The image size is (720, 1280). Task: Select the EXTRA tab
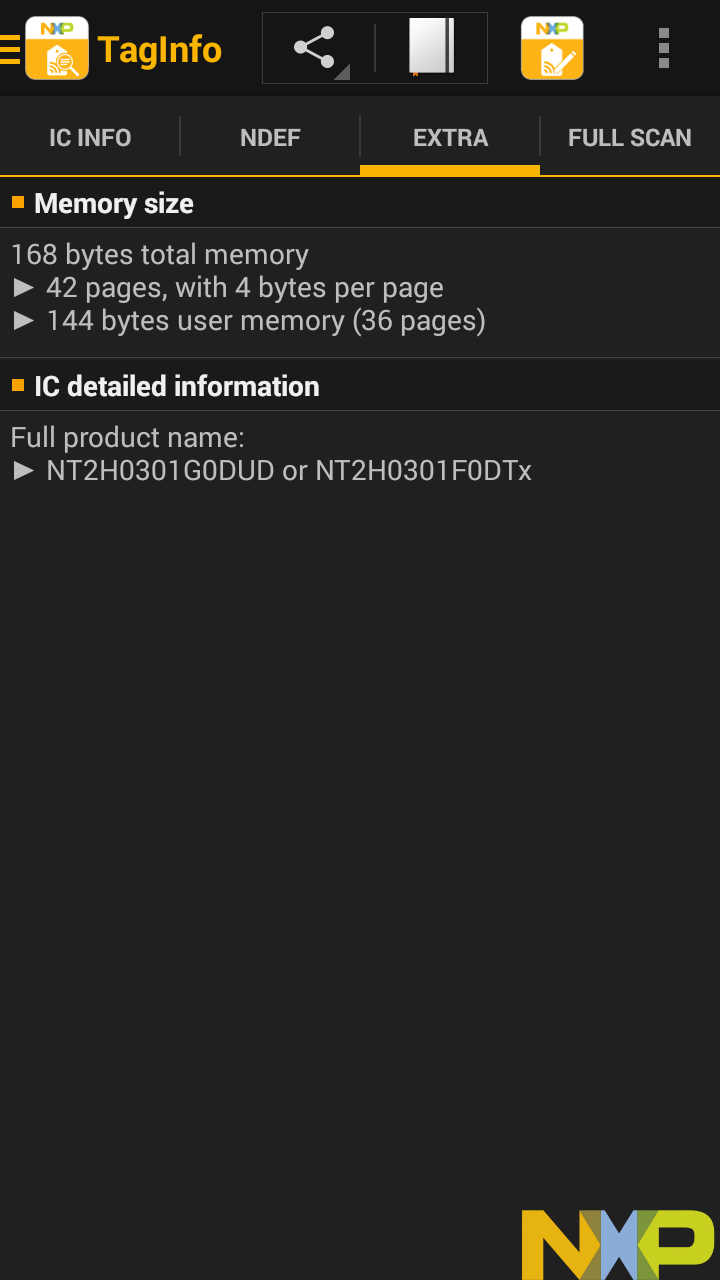[x=450, y=138]
